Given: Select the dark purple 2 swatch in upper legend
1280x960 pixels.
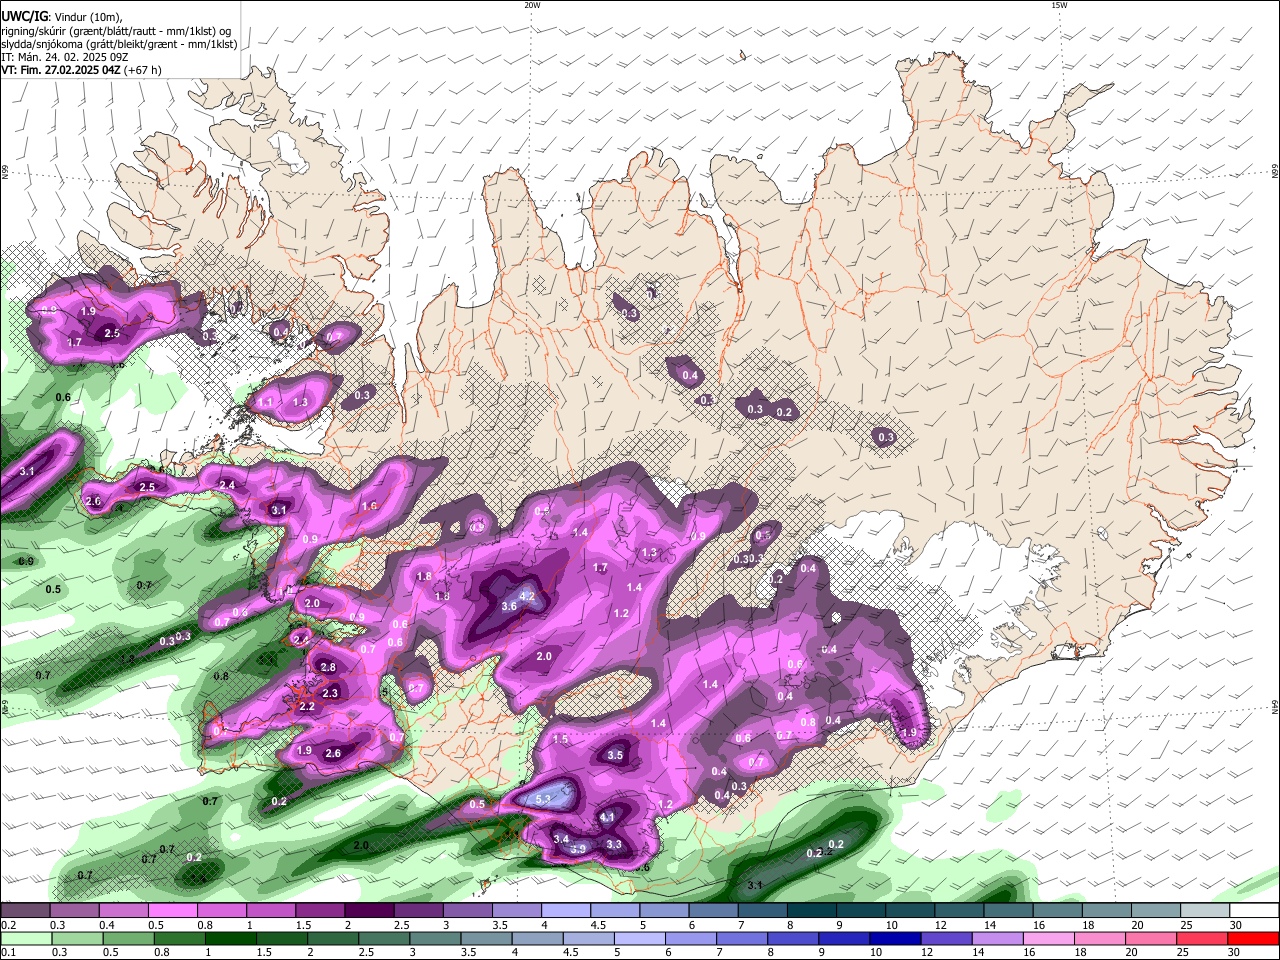Looking at the screenshot, I should coord(369,910).
